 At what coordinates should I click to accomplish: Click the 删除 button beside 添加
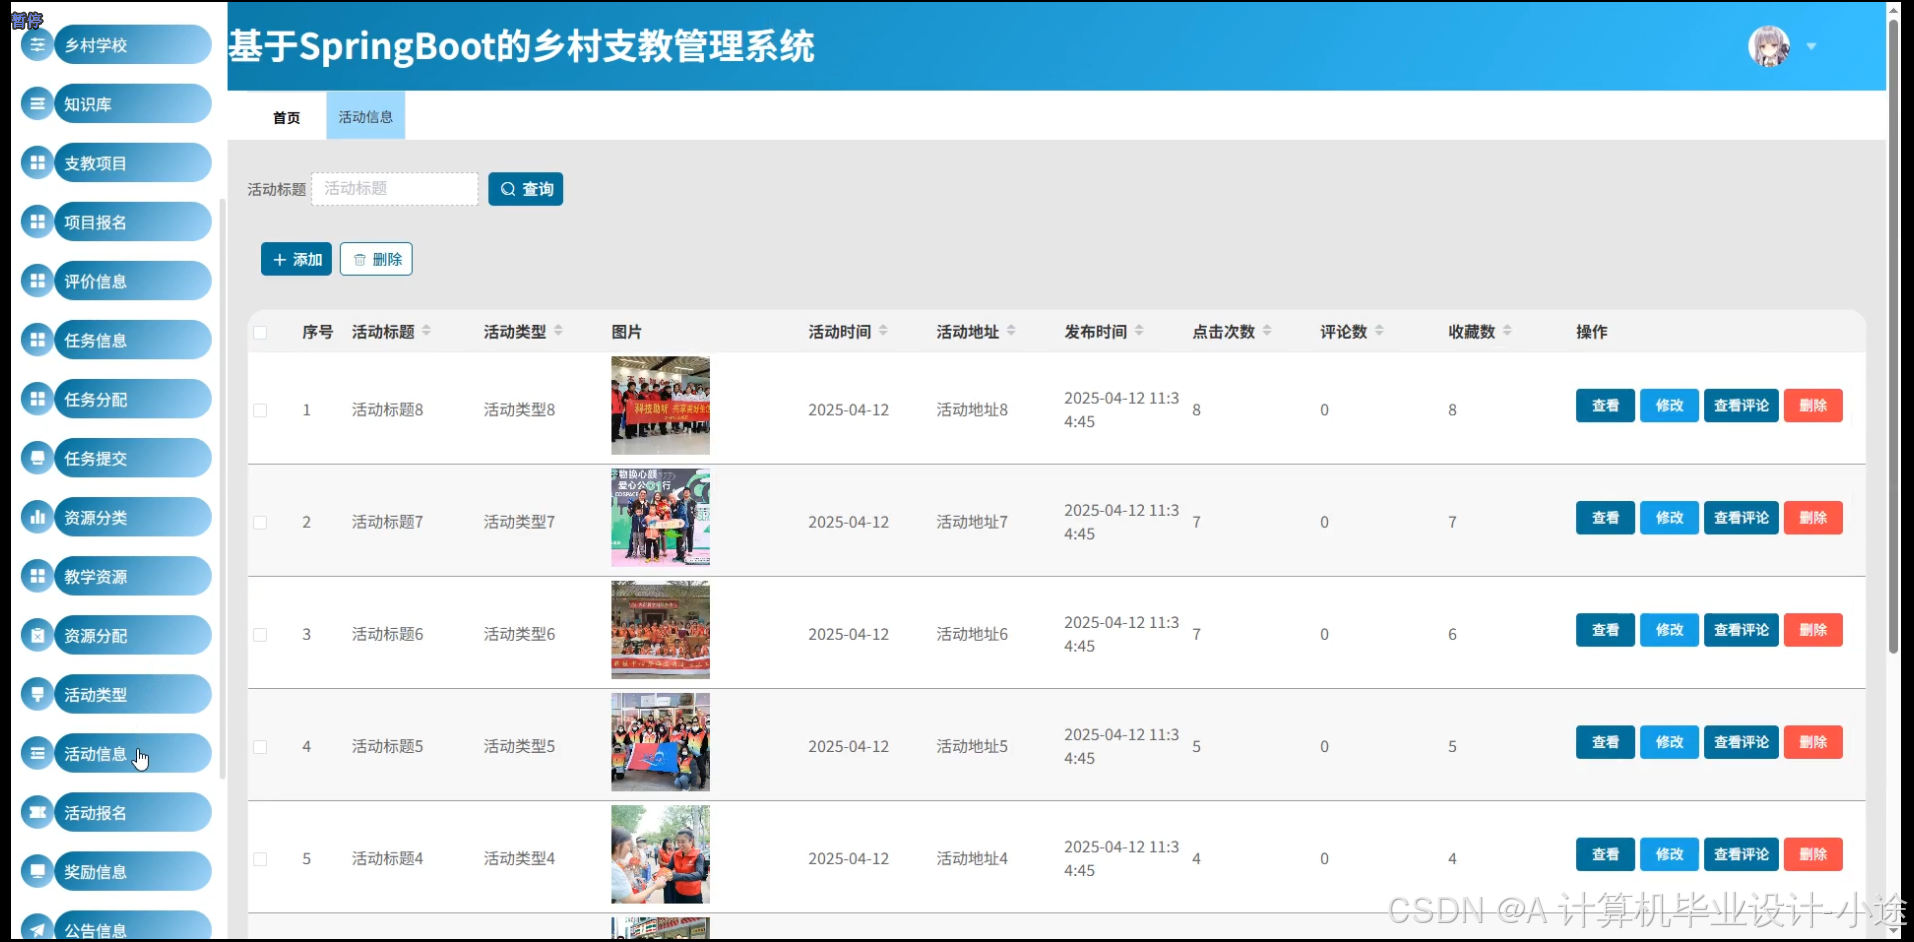[376, 259]
